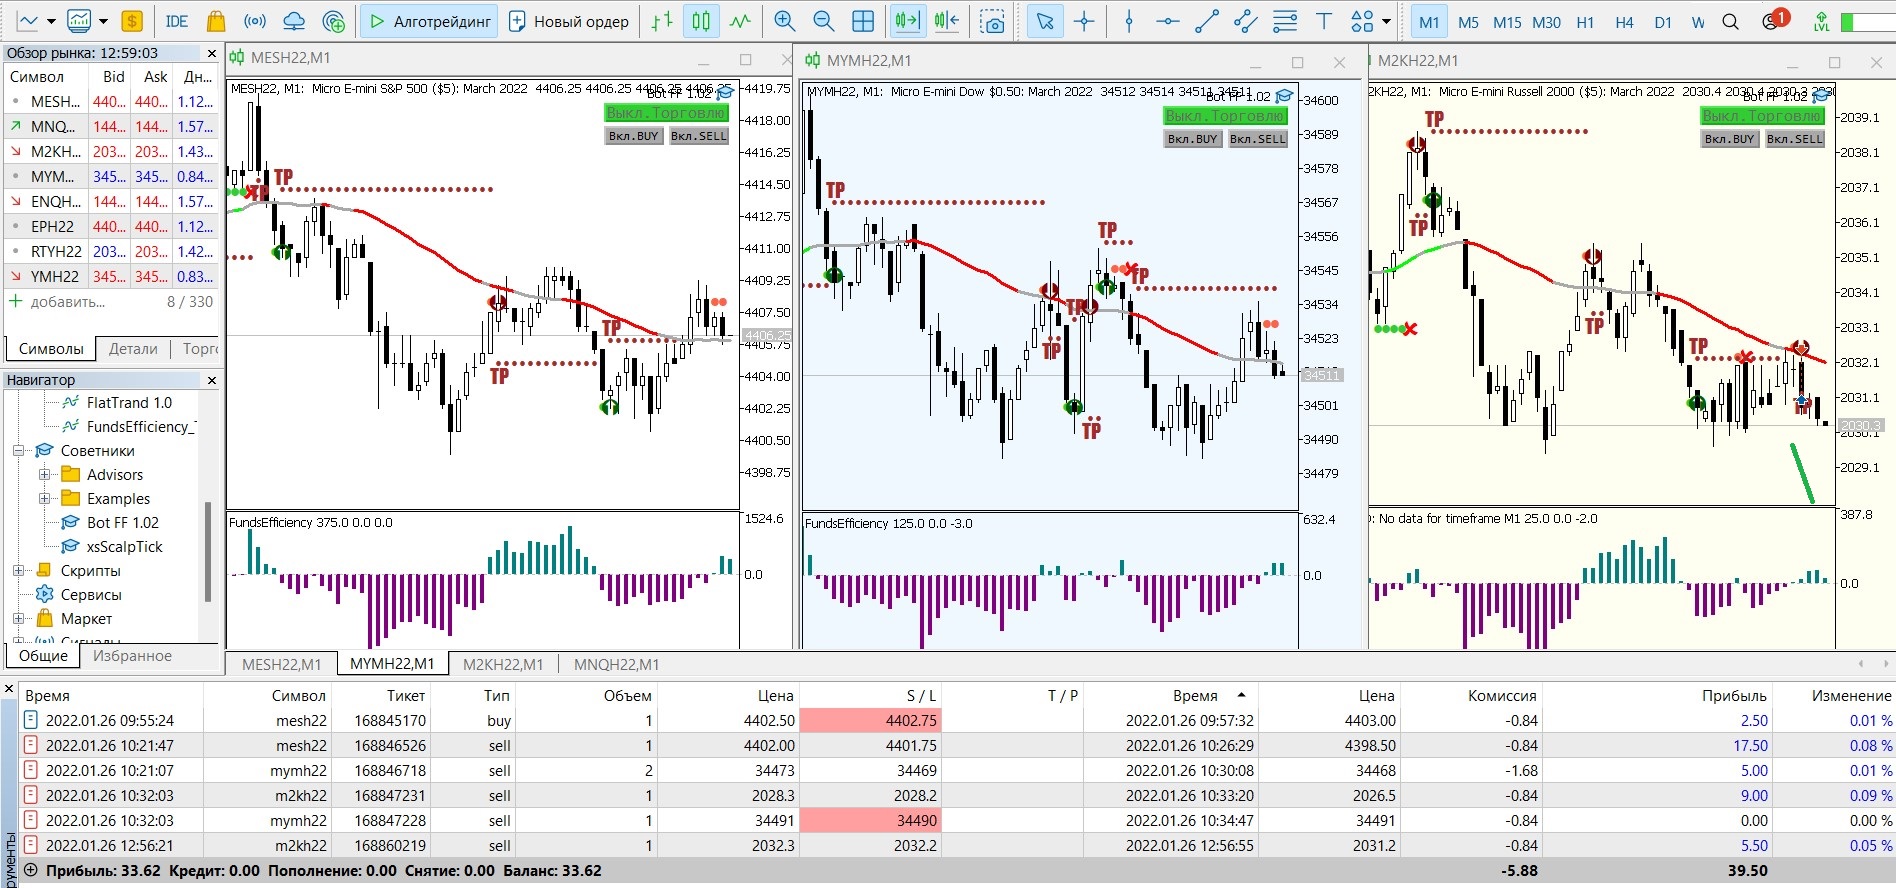Select the Fibonacci retracement tool
Screen dimensions: 1896x888
[x=1285, y=21]
